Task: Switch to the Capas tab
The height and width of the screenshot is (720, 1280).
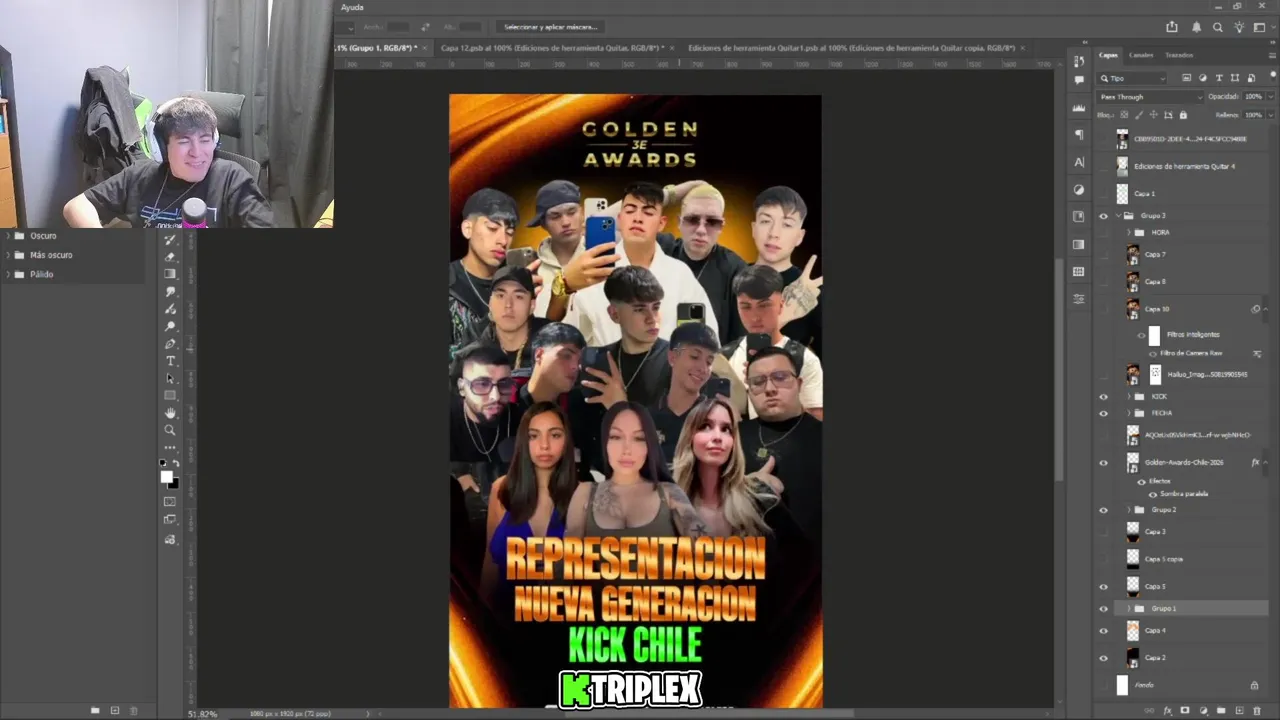Action: 1108,55
